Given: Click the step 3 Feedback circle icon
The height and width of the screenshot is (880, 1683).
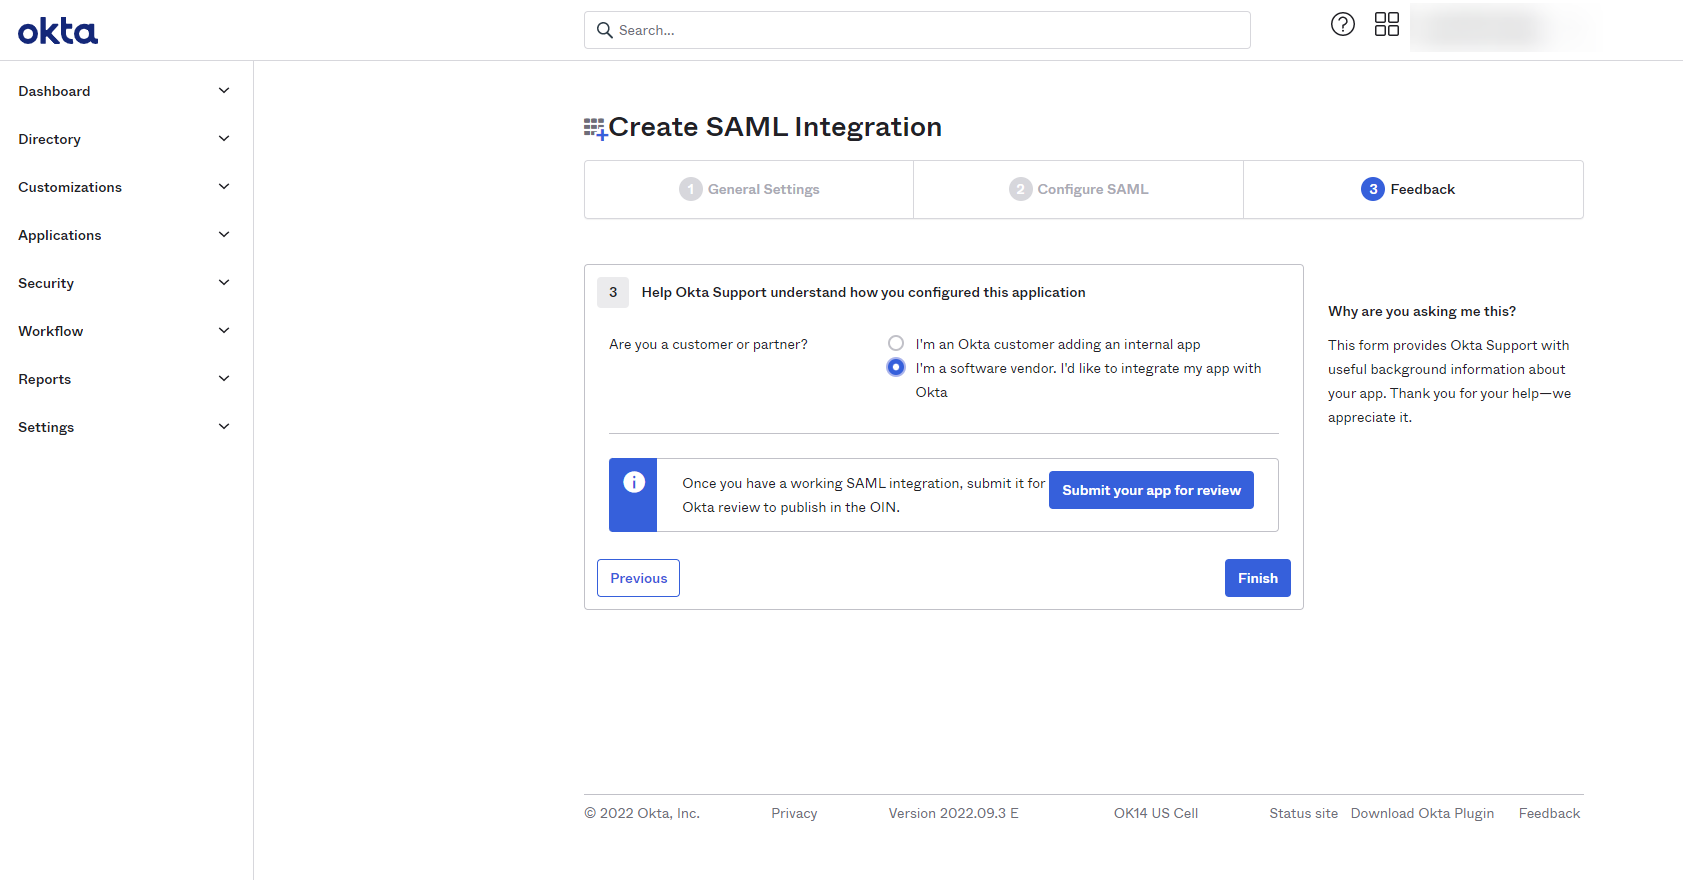Looking at the screenshot, I should 1372,189.
